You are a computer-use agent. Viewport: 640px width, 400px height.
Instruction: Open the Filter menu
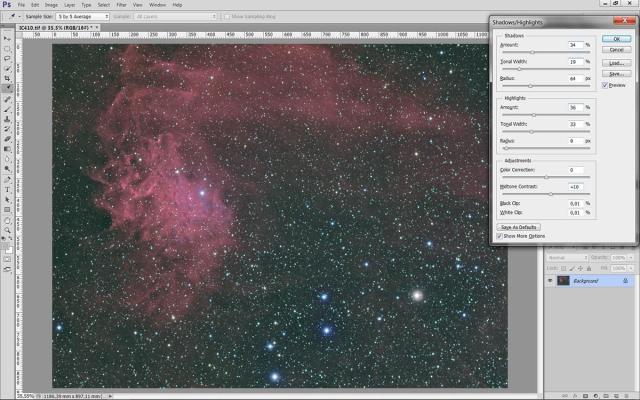(x=121, y=5)
